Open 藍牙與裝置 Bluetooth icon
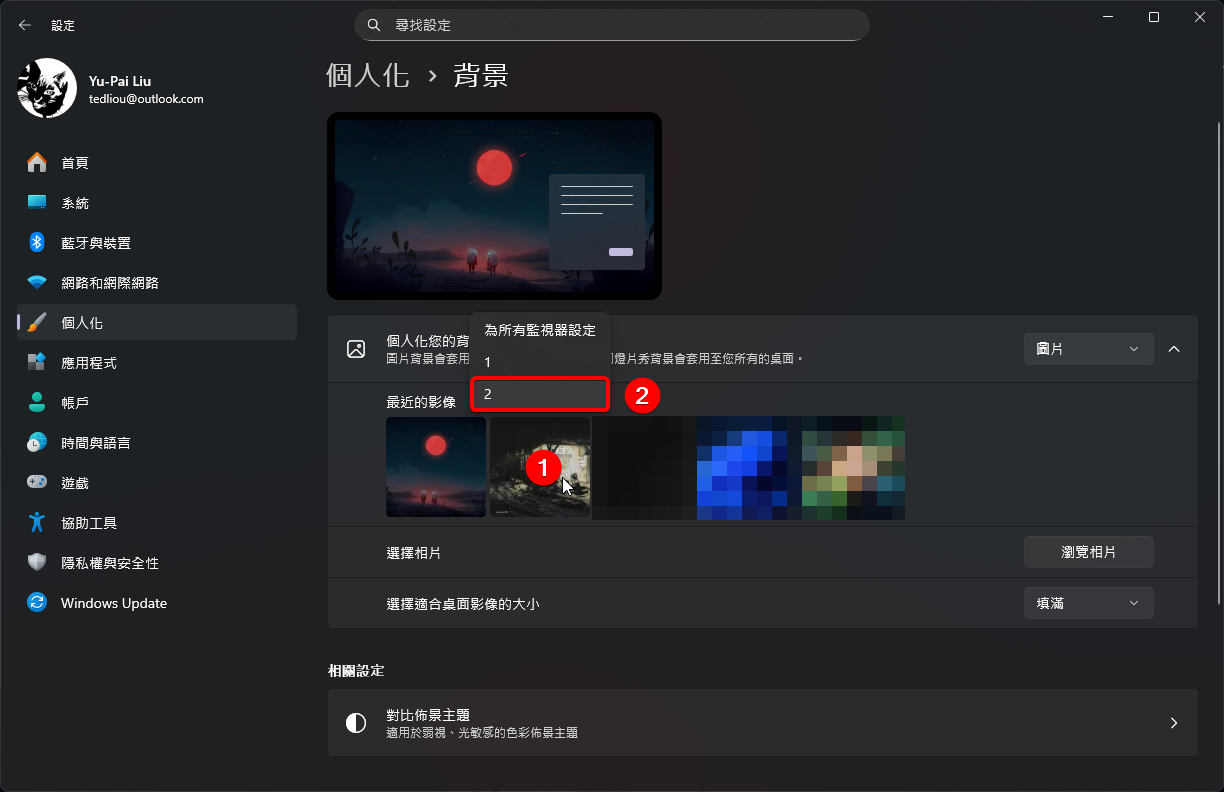The height and width of the screenshot is (792, 1224). point(37,242)
